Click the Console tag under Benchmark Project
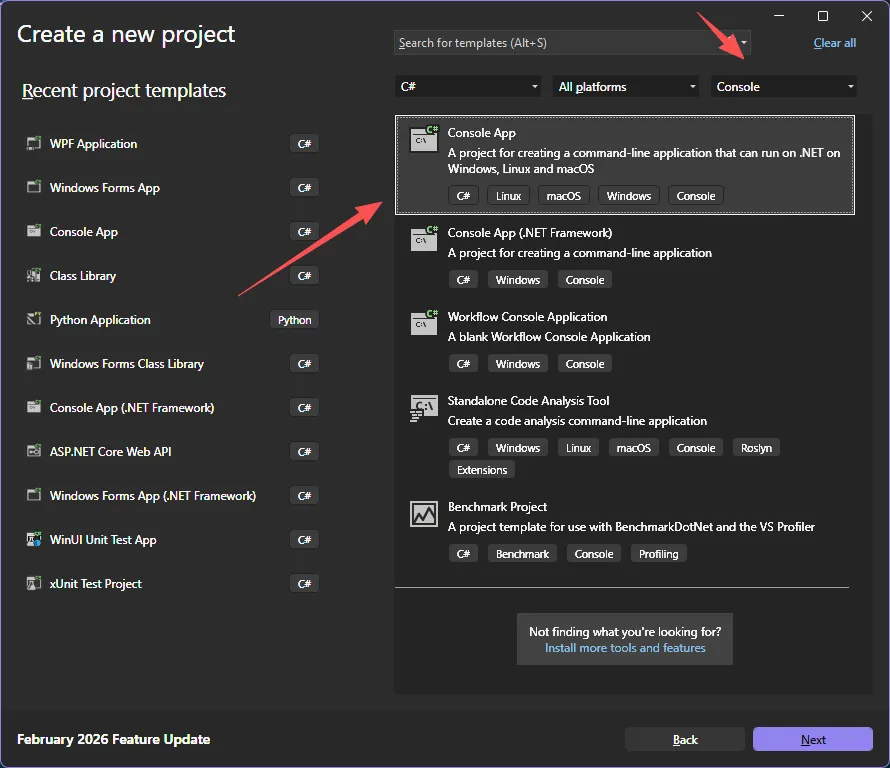Viewport: 890px width, 768px height. pyautogui.click(x=594, y=554)
